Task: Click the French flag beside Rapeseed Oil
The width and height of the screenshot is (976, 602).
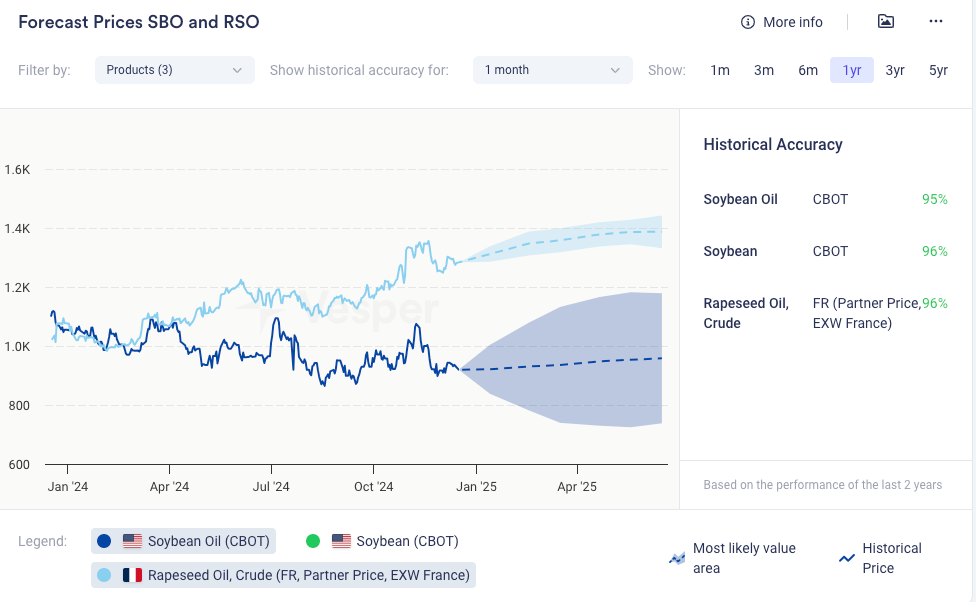Action: [132, 575]
